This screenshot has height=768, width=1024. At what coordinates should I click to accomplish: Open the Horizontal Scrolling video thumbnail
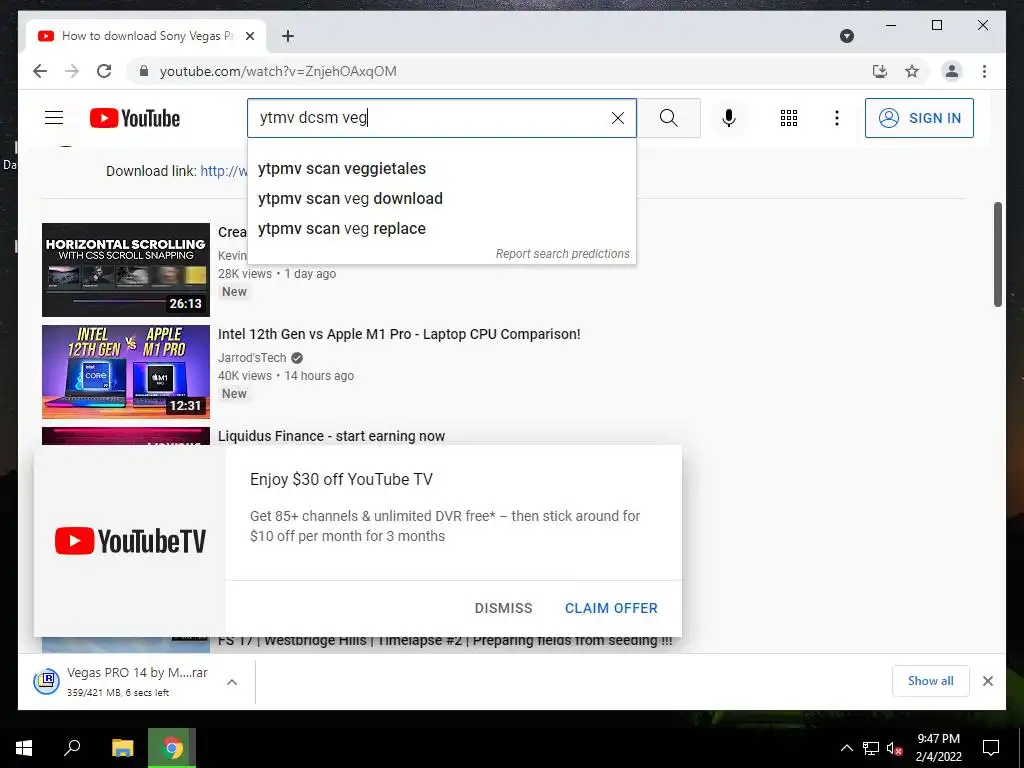[x=125, y=270]
